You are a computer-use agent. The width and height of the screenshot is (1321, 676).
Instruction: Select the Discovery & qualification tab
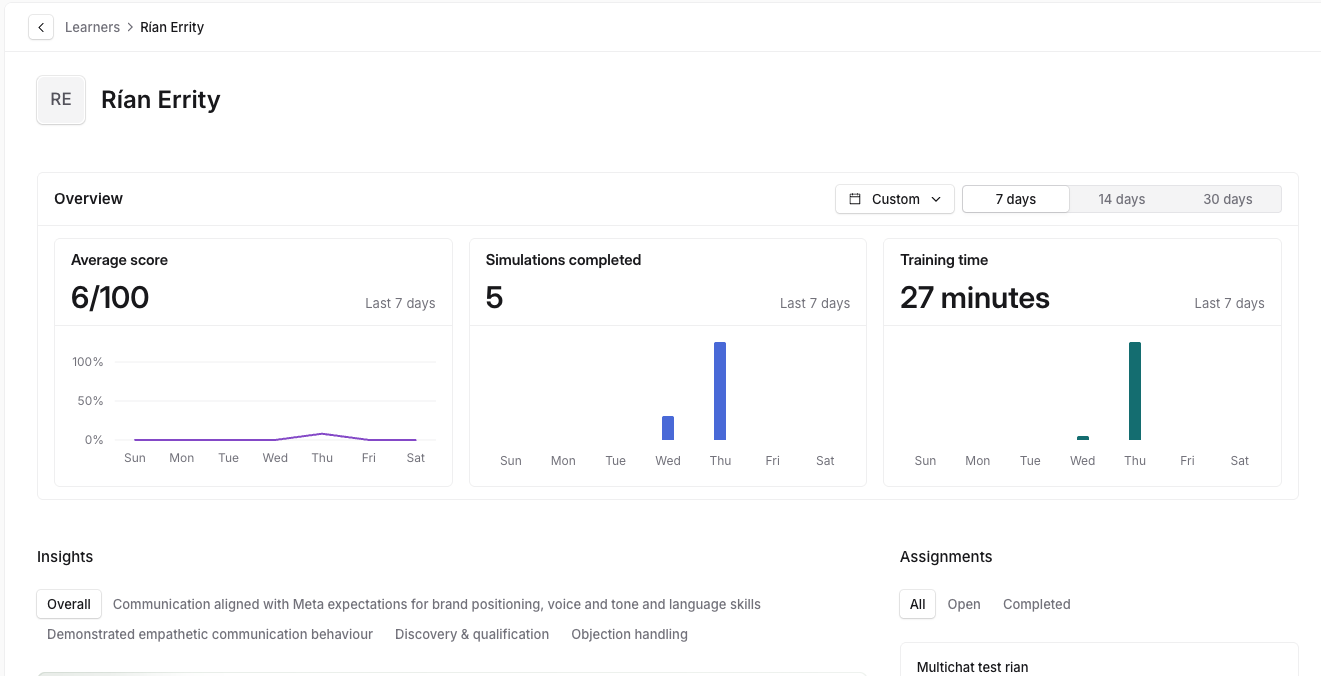[x=472, y=634]
